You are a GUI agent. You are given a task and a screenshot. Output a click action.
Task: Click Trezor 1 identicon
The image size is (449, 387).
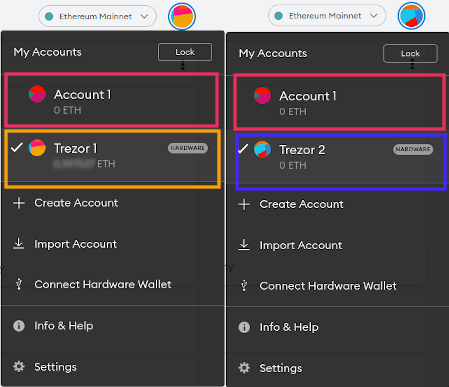click(37, 148)
